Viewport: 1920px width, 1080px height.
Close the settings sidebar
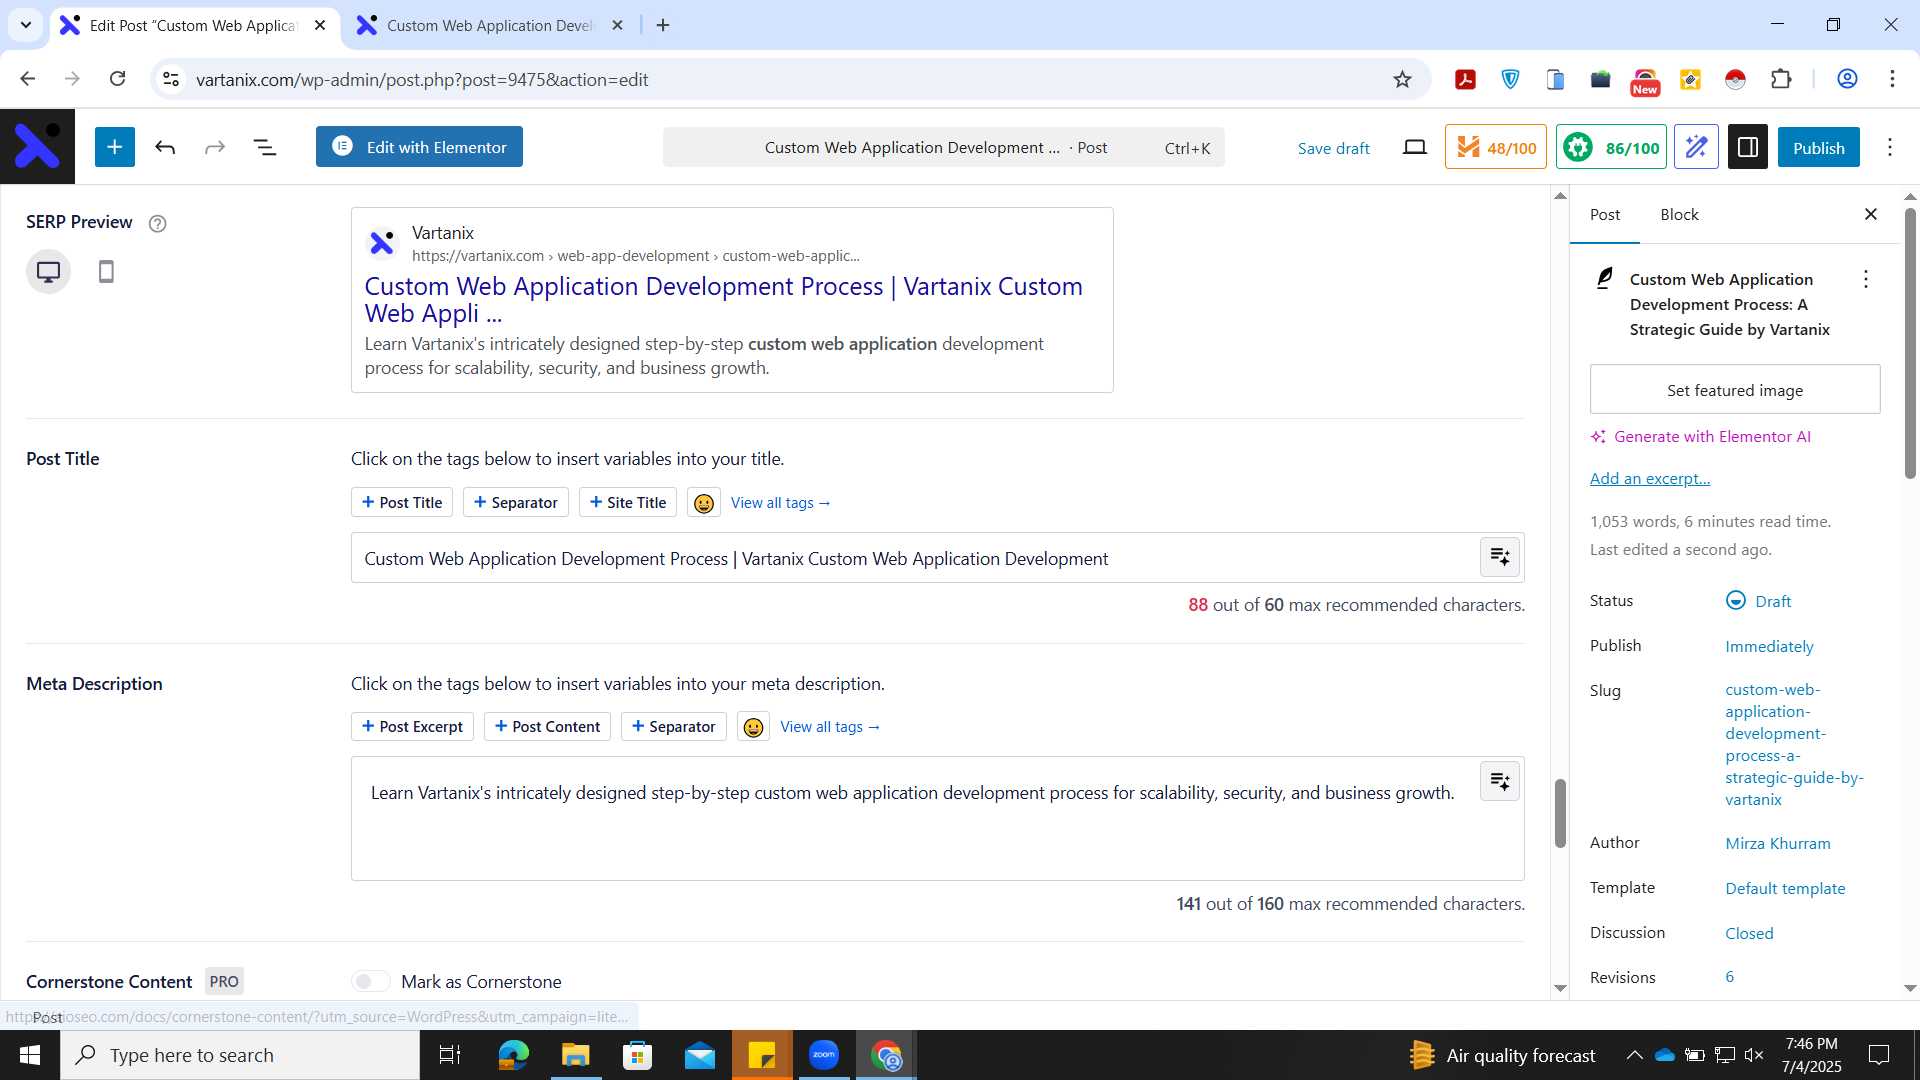coord(1871,214)
